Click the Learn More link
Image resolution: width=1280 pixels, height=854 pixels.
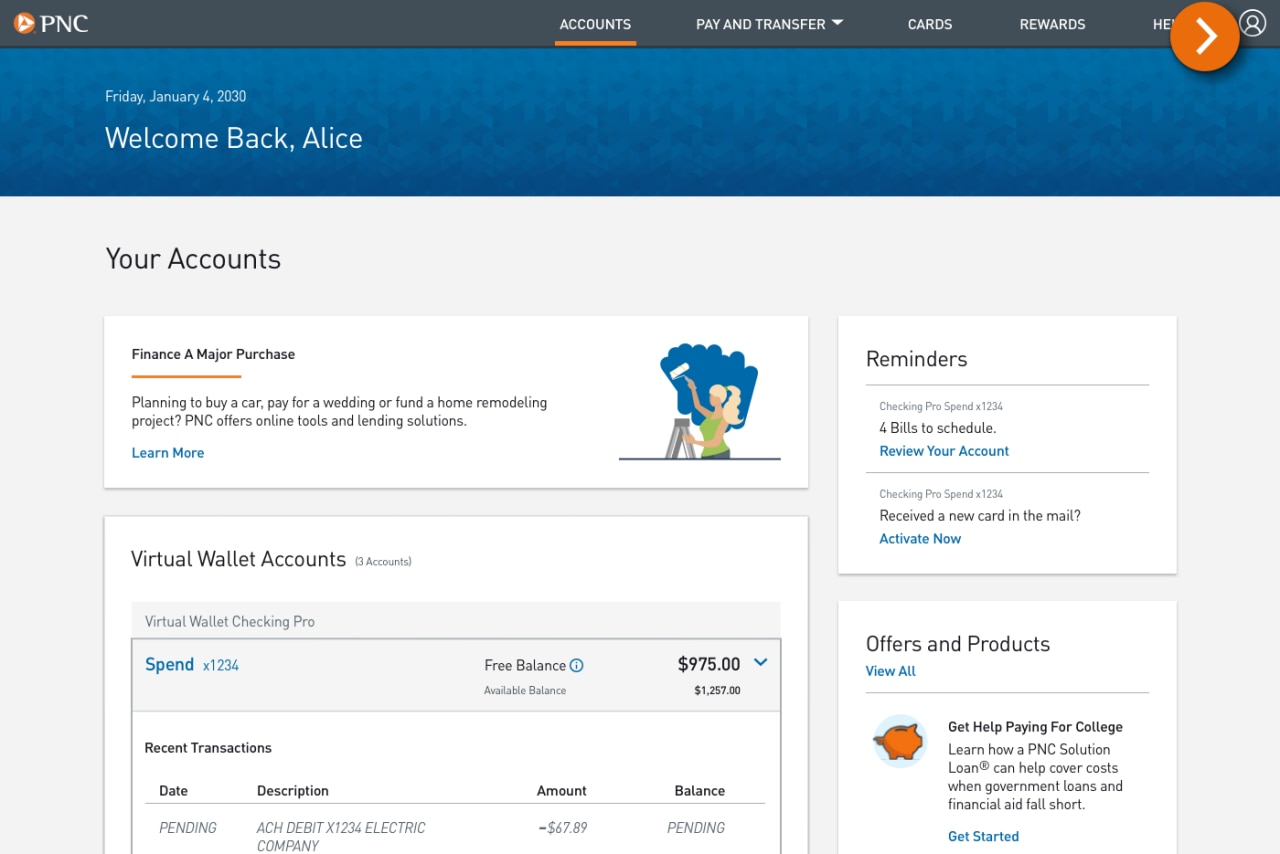click(167, 452)
